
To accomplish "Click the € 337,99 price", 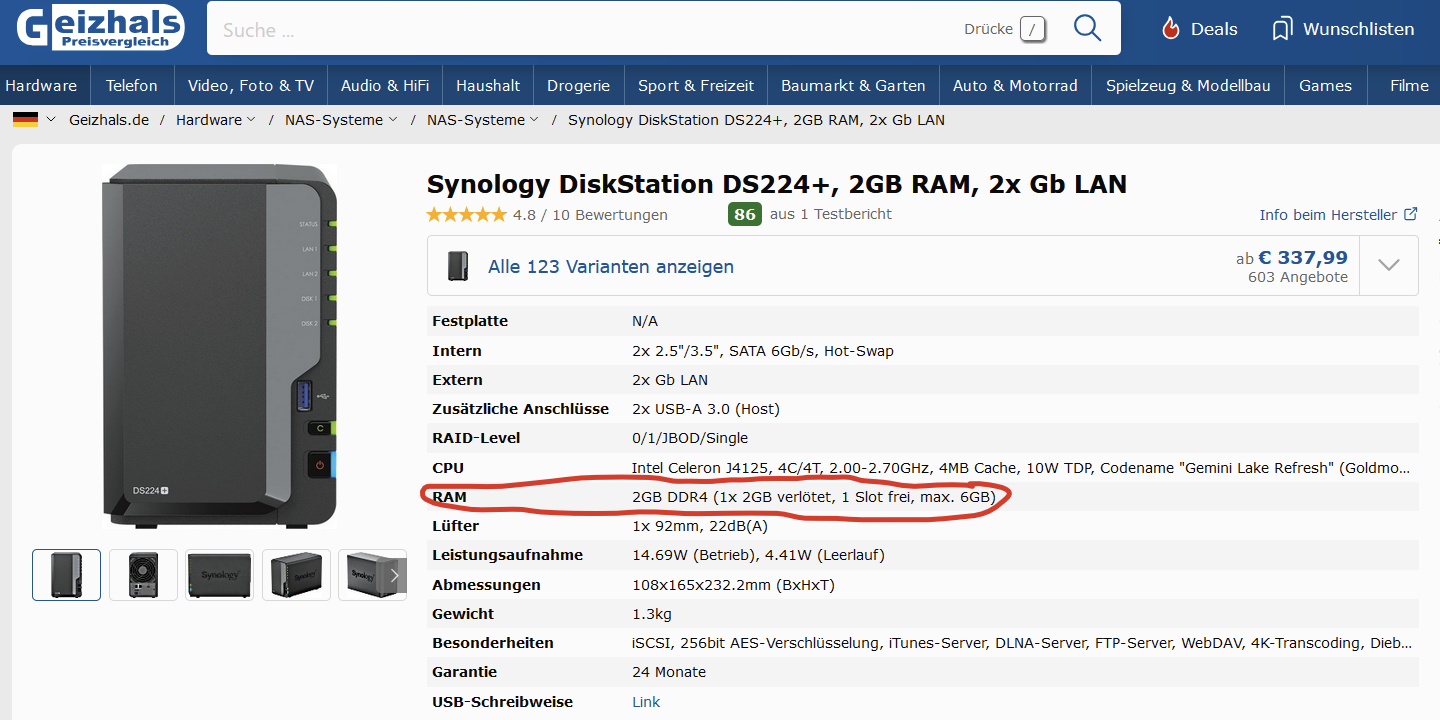I will [1303, 258].
